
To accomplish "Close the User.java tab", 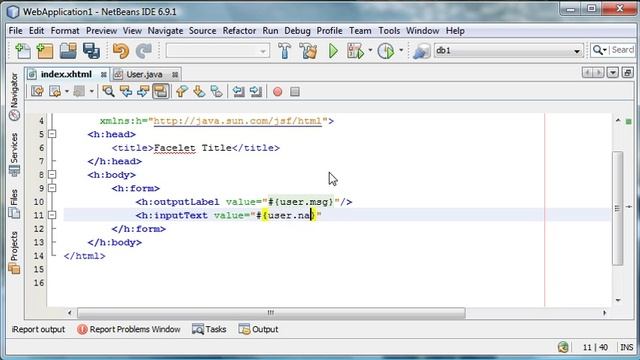I will 175,75.
